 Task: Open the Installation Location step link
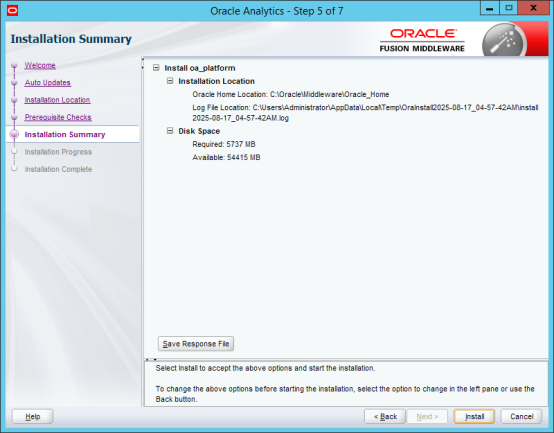coord(57,100)
